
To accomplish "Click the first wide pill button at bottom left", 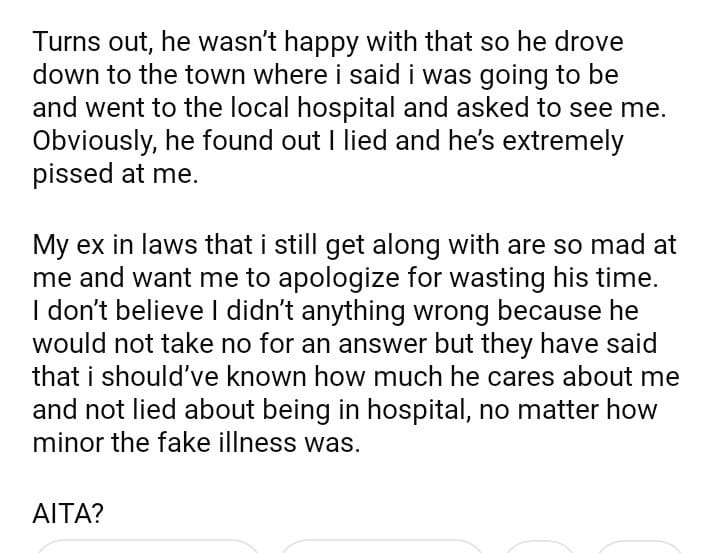I will tap(147, 546).
